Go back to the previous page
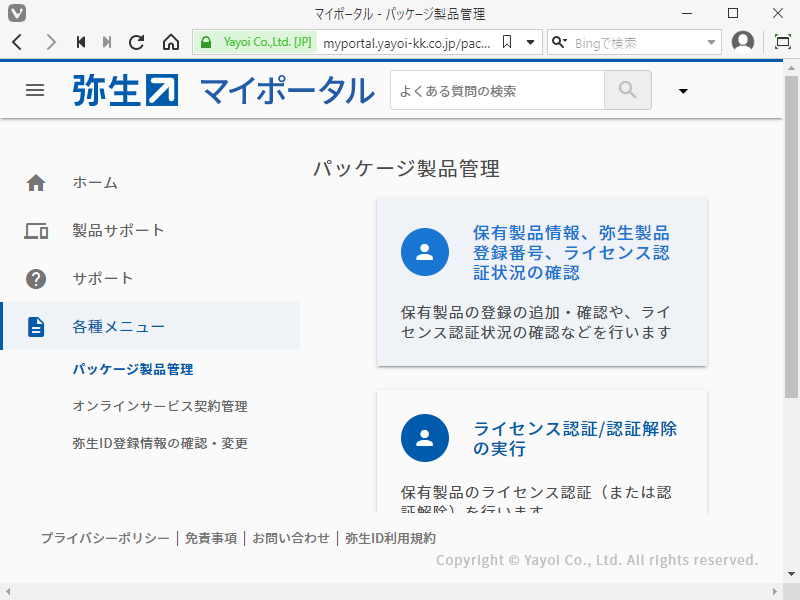The width and height of the screenshot is (800, 600). pyautogui.click(x=17, y=42)
